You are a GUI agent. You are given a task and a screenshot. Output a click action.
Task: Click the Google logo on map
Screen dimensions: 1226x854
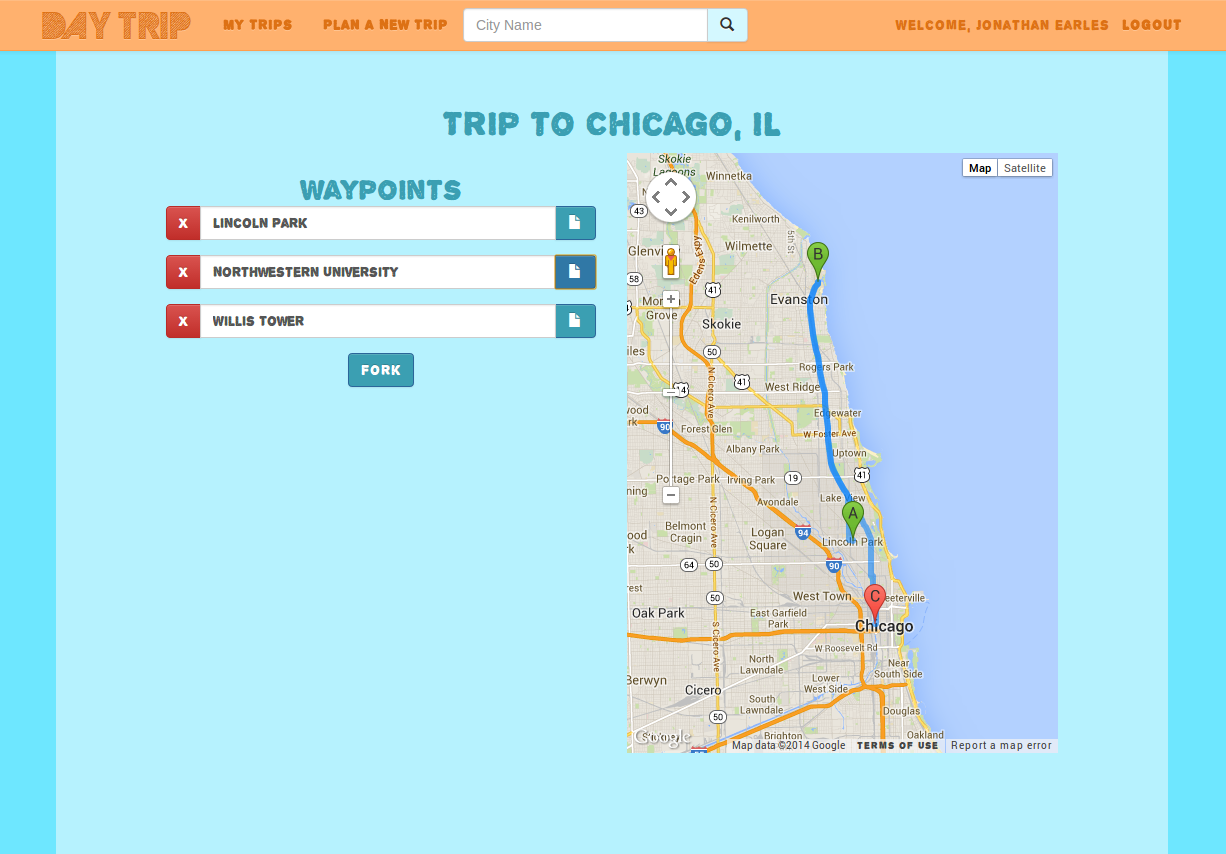coord(662,738)
